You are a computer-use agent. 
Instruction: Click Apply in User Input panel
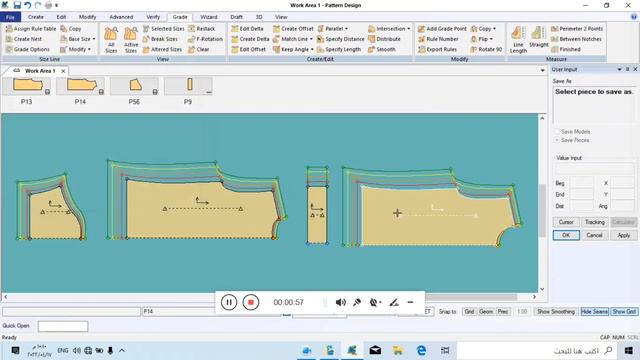tap(623, 236)
